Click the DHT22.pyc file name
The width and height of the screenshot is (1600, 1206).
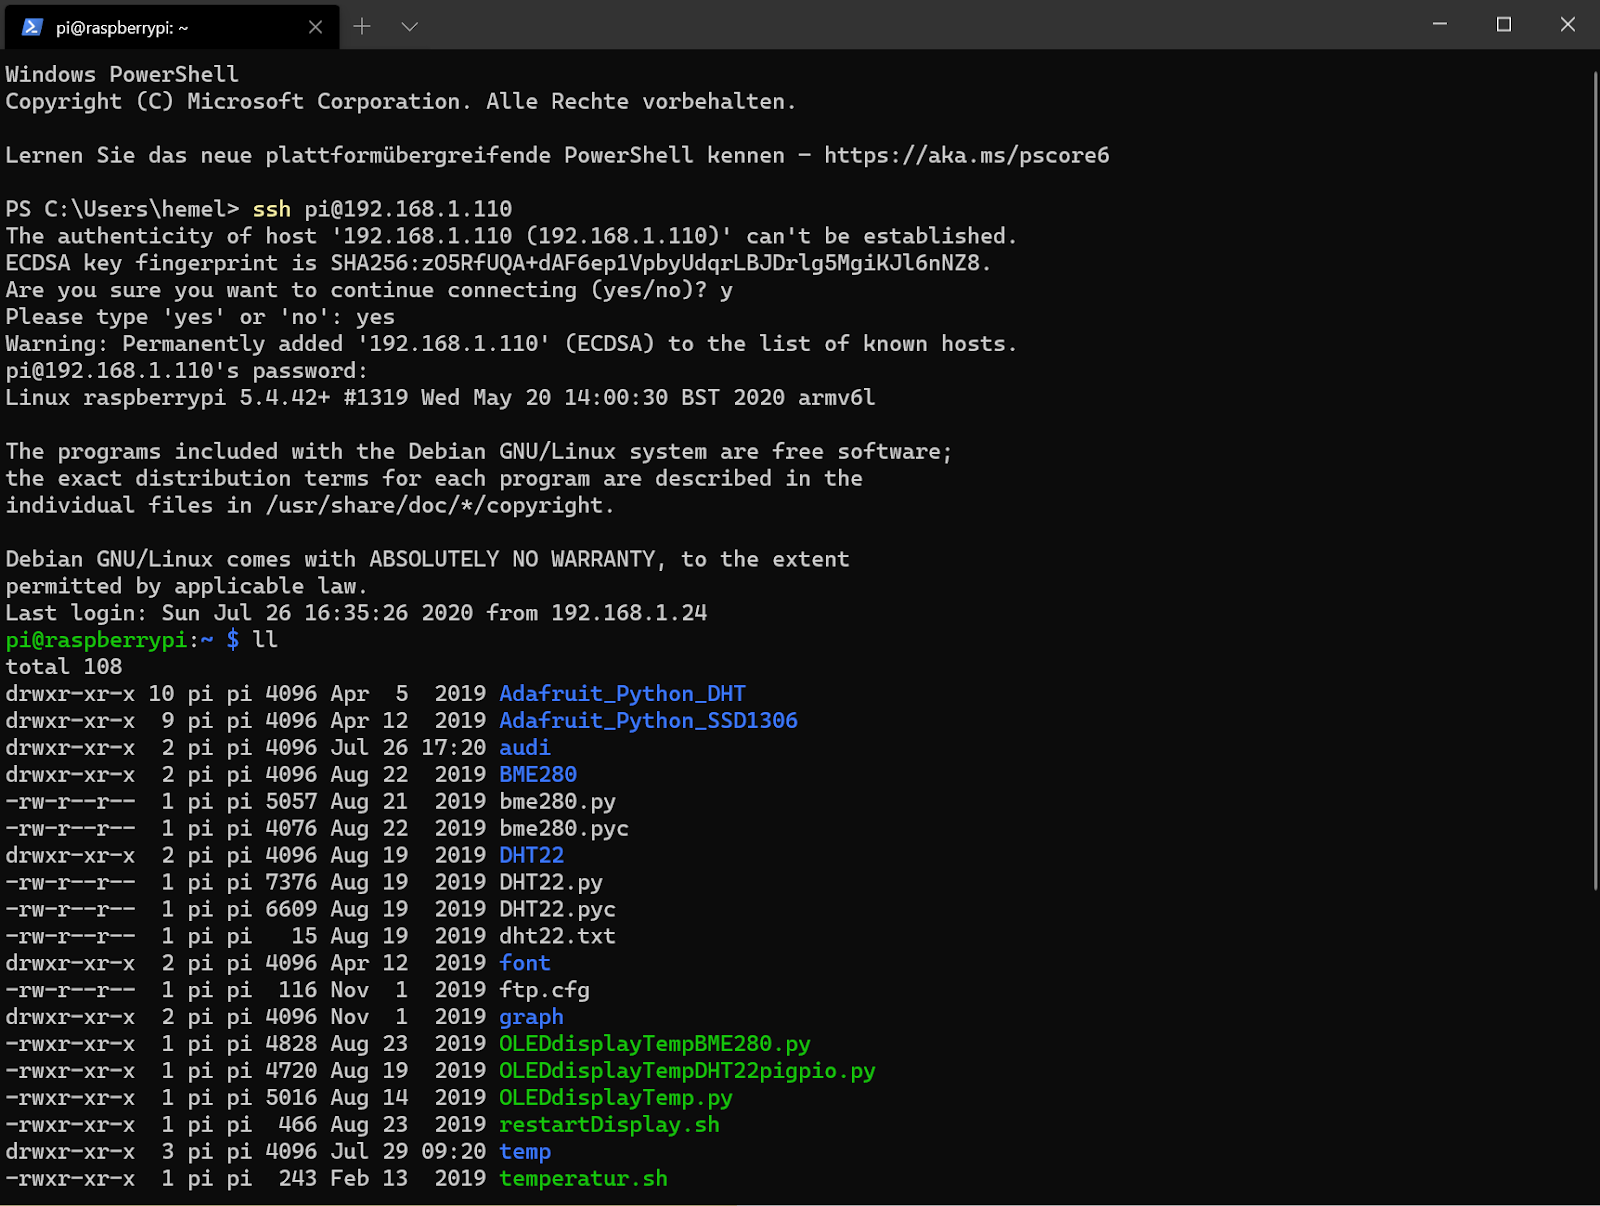557,910
